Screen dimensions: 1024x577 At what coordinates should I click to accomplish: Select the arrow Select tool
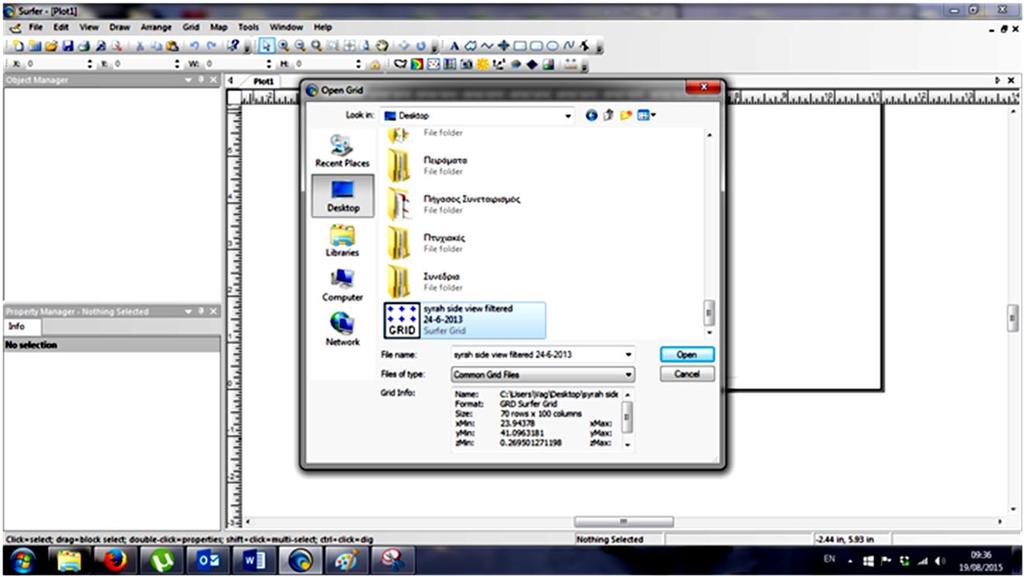pyautogui.click(x=266, y=46)
